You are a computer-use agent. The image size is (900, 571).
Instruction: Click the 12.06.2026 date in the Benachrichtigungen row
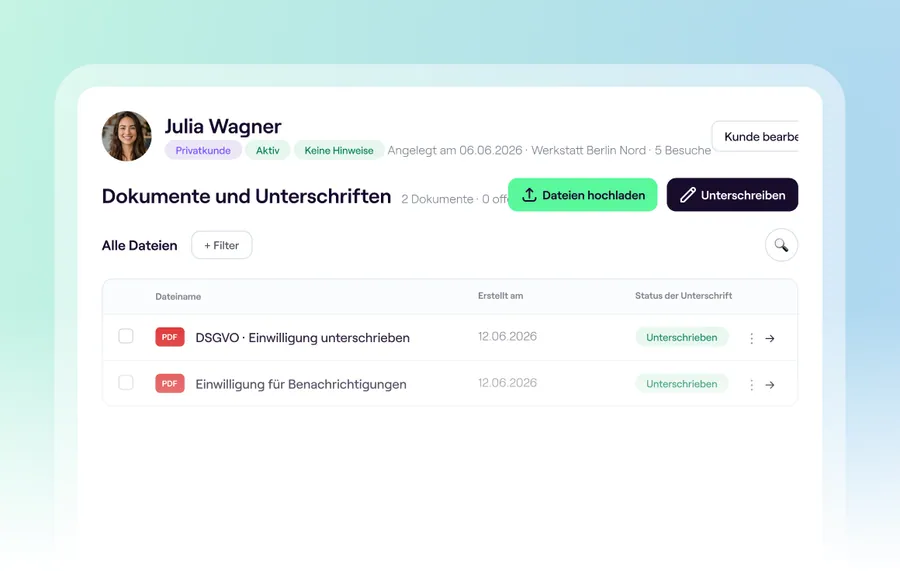(x=507, y=383)
